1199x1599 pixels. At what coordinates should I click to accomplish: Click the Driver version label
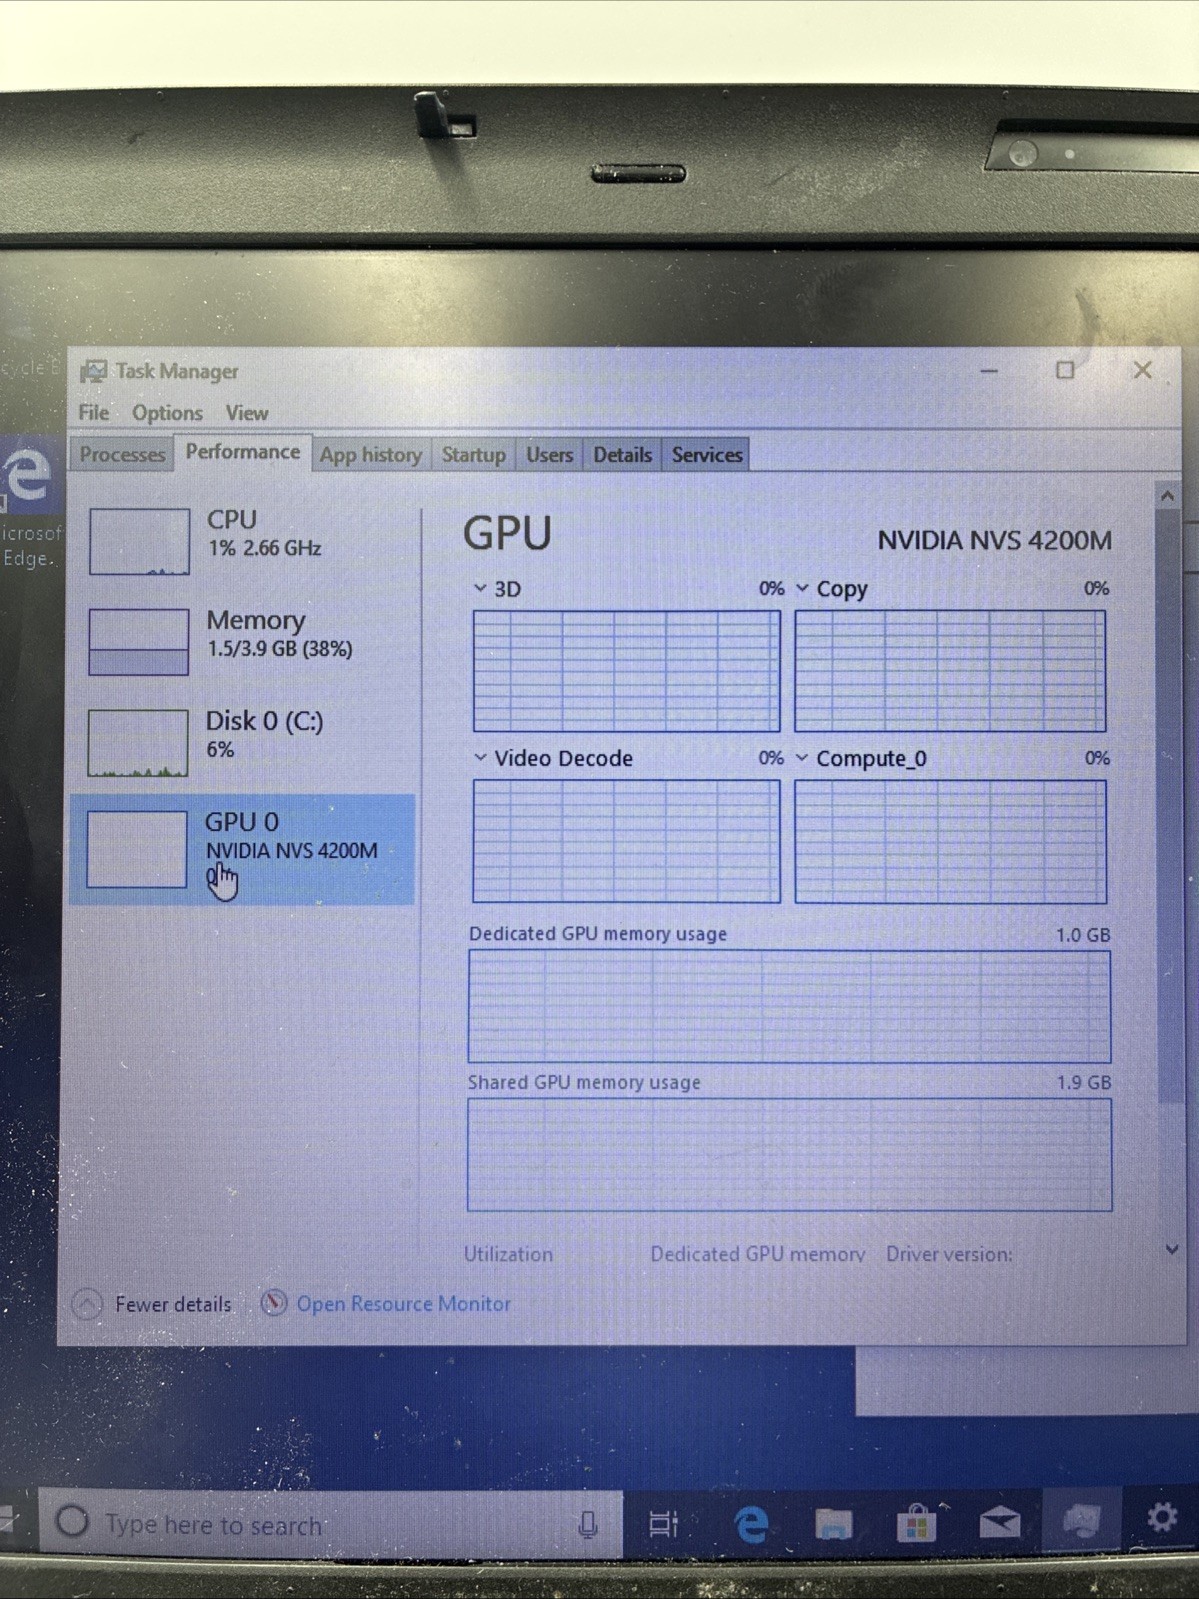[949, 1254]
